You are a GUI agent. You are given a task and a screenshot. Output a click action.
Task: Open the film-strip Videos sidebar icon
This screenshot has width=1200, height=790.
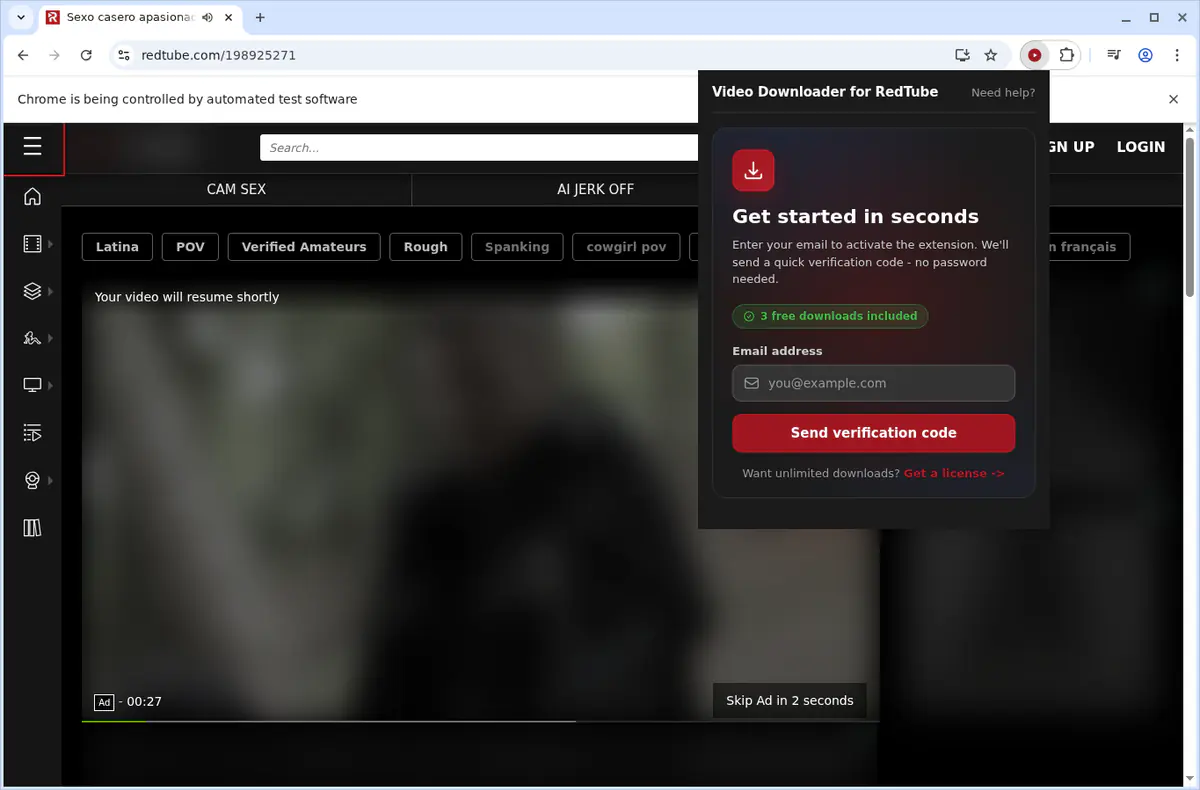click(32, 244)
